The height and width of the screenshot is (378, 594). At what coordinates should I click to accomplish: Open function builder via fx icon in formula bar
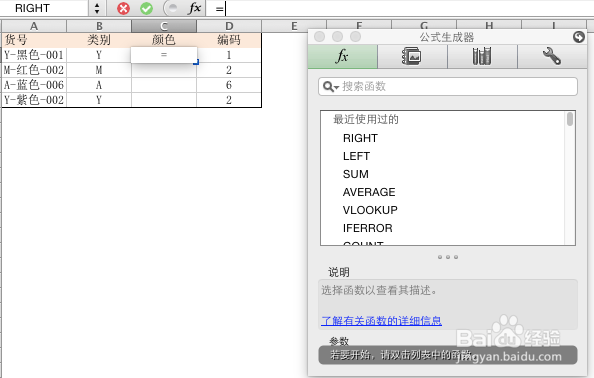194,8
